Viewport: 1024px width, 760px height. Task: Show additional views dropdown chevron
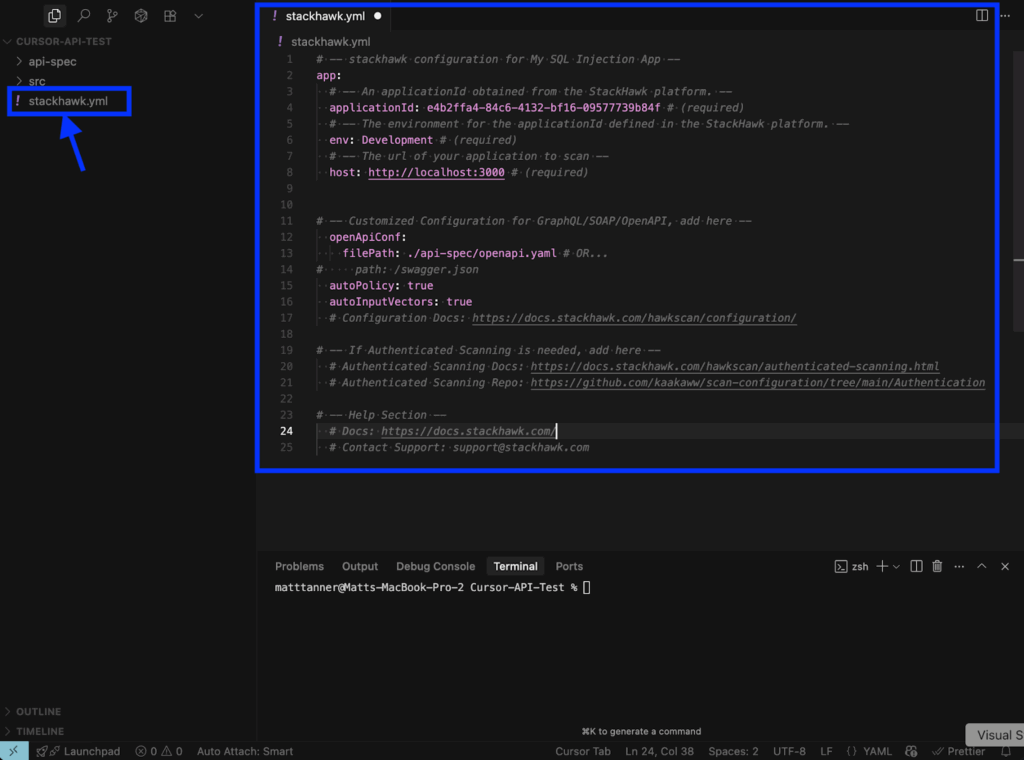[x=199, y=16]
